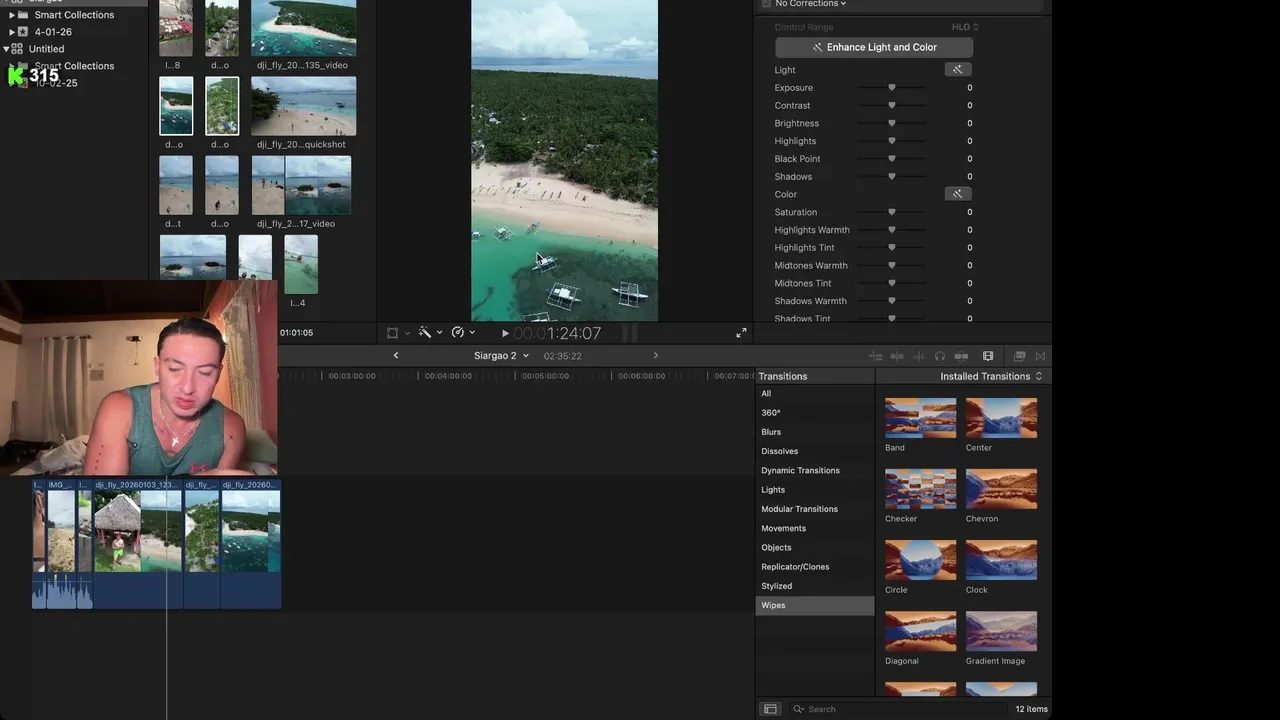Viewport: 1280px width, 720px height.
Task: Enter fullscreen viewer playback
Action: tap(741, 333)
